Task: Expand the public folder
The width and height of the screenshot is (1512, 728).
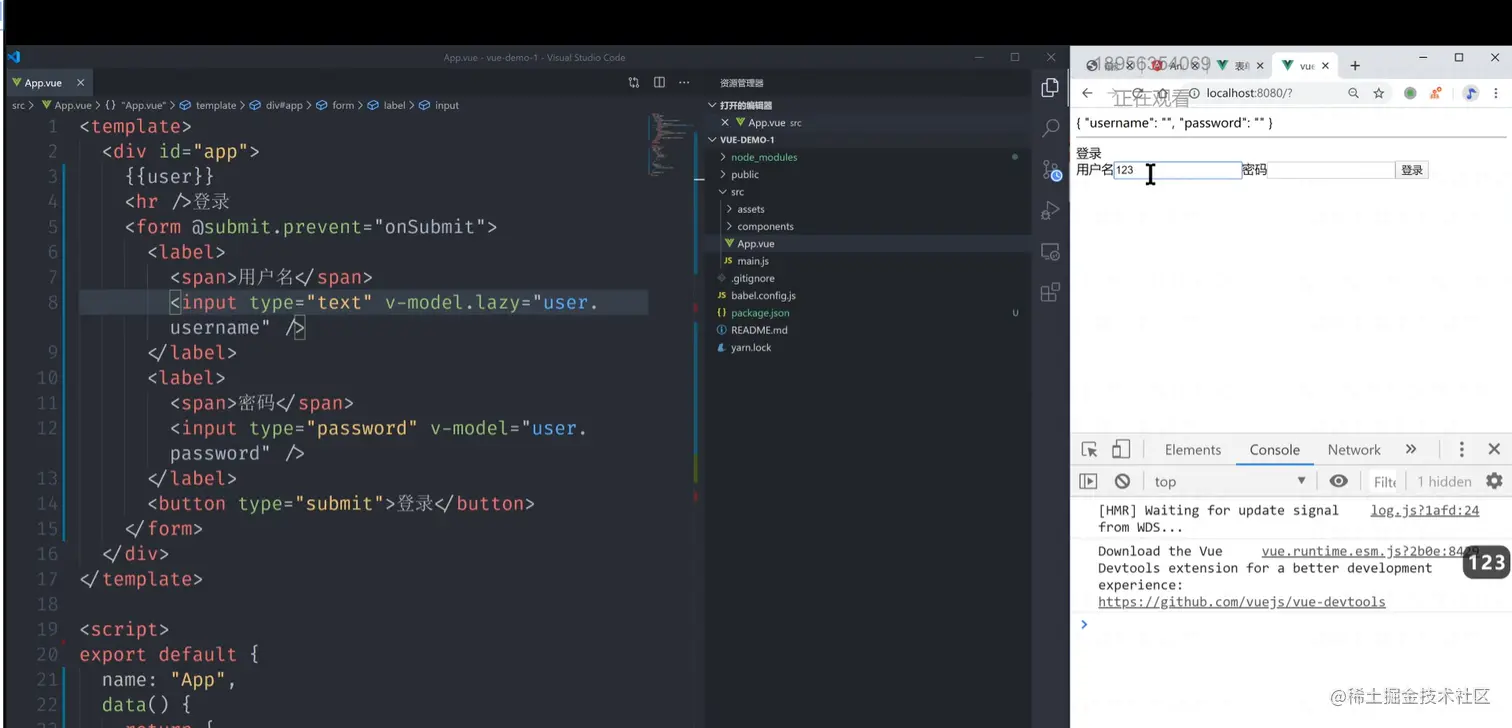Action: (x=745, y=174)
